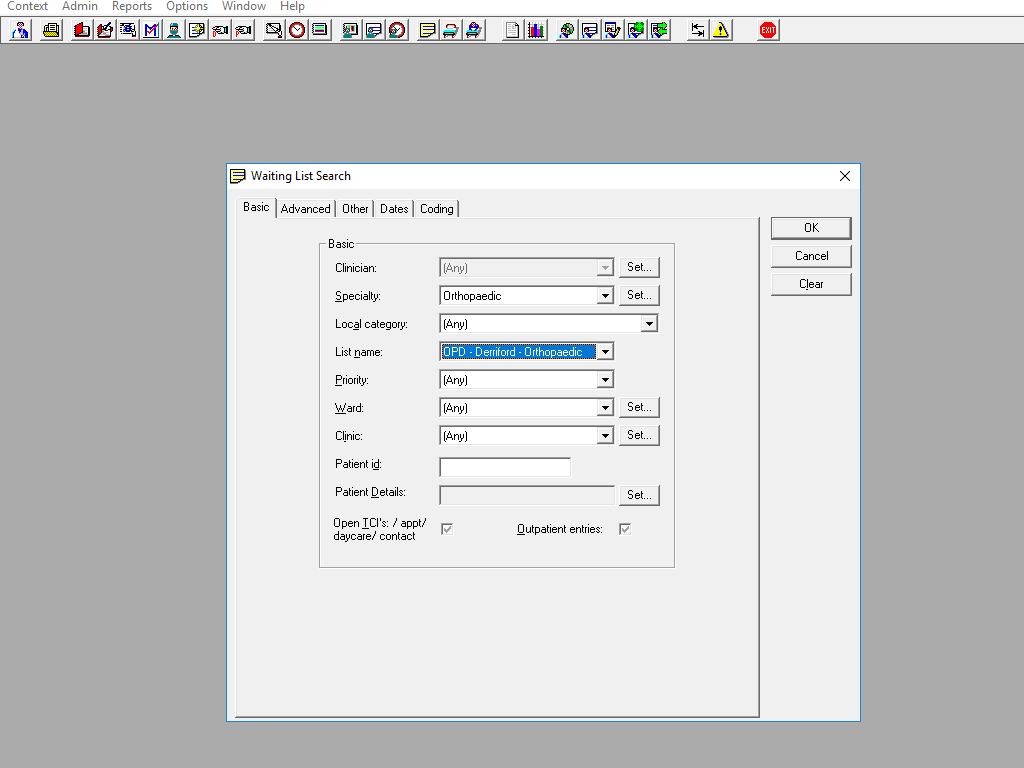The width and height of the screenshot is (1024, 768).
Task: Click the coloured bar chart toolbar icon
Action: click(536, 30)
